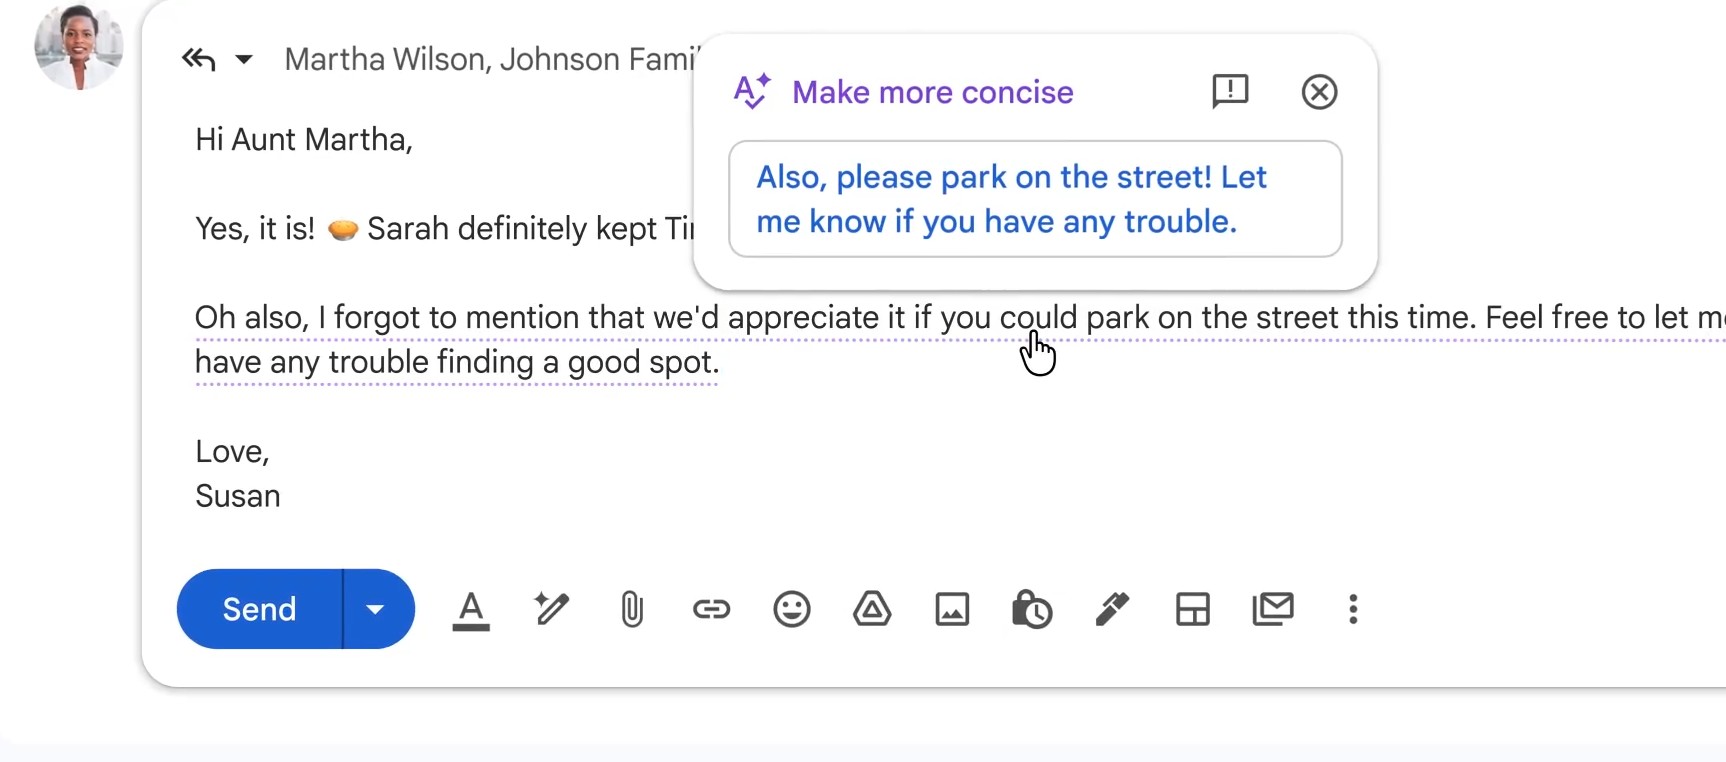This screenshot has height=762, width=1726.
Task: Expand the reply type dropdown arrow
Action: coord(243,60)
